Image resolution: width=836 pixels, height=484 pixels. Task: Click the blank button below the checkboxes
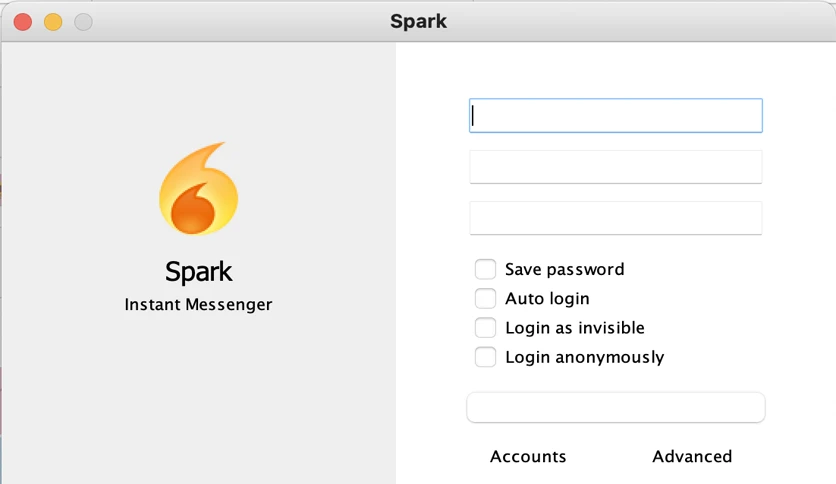616,408
